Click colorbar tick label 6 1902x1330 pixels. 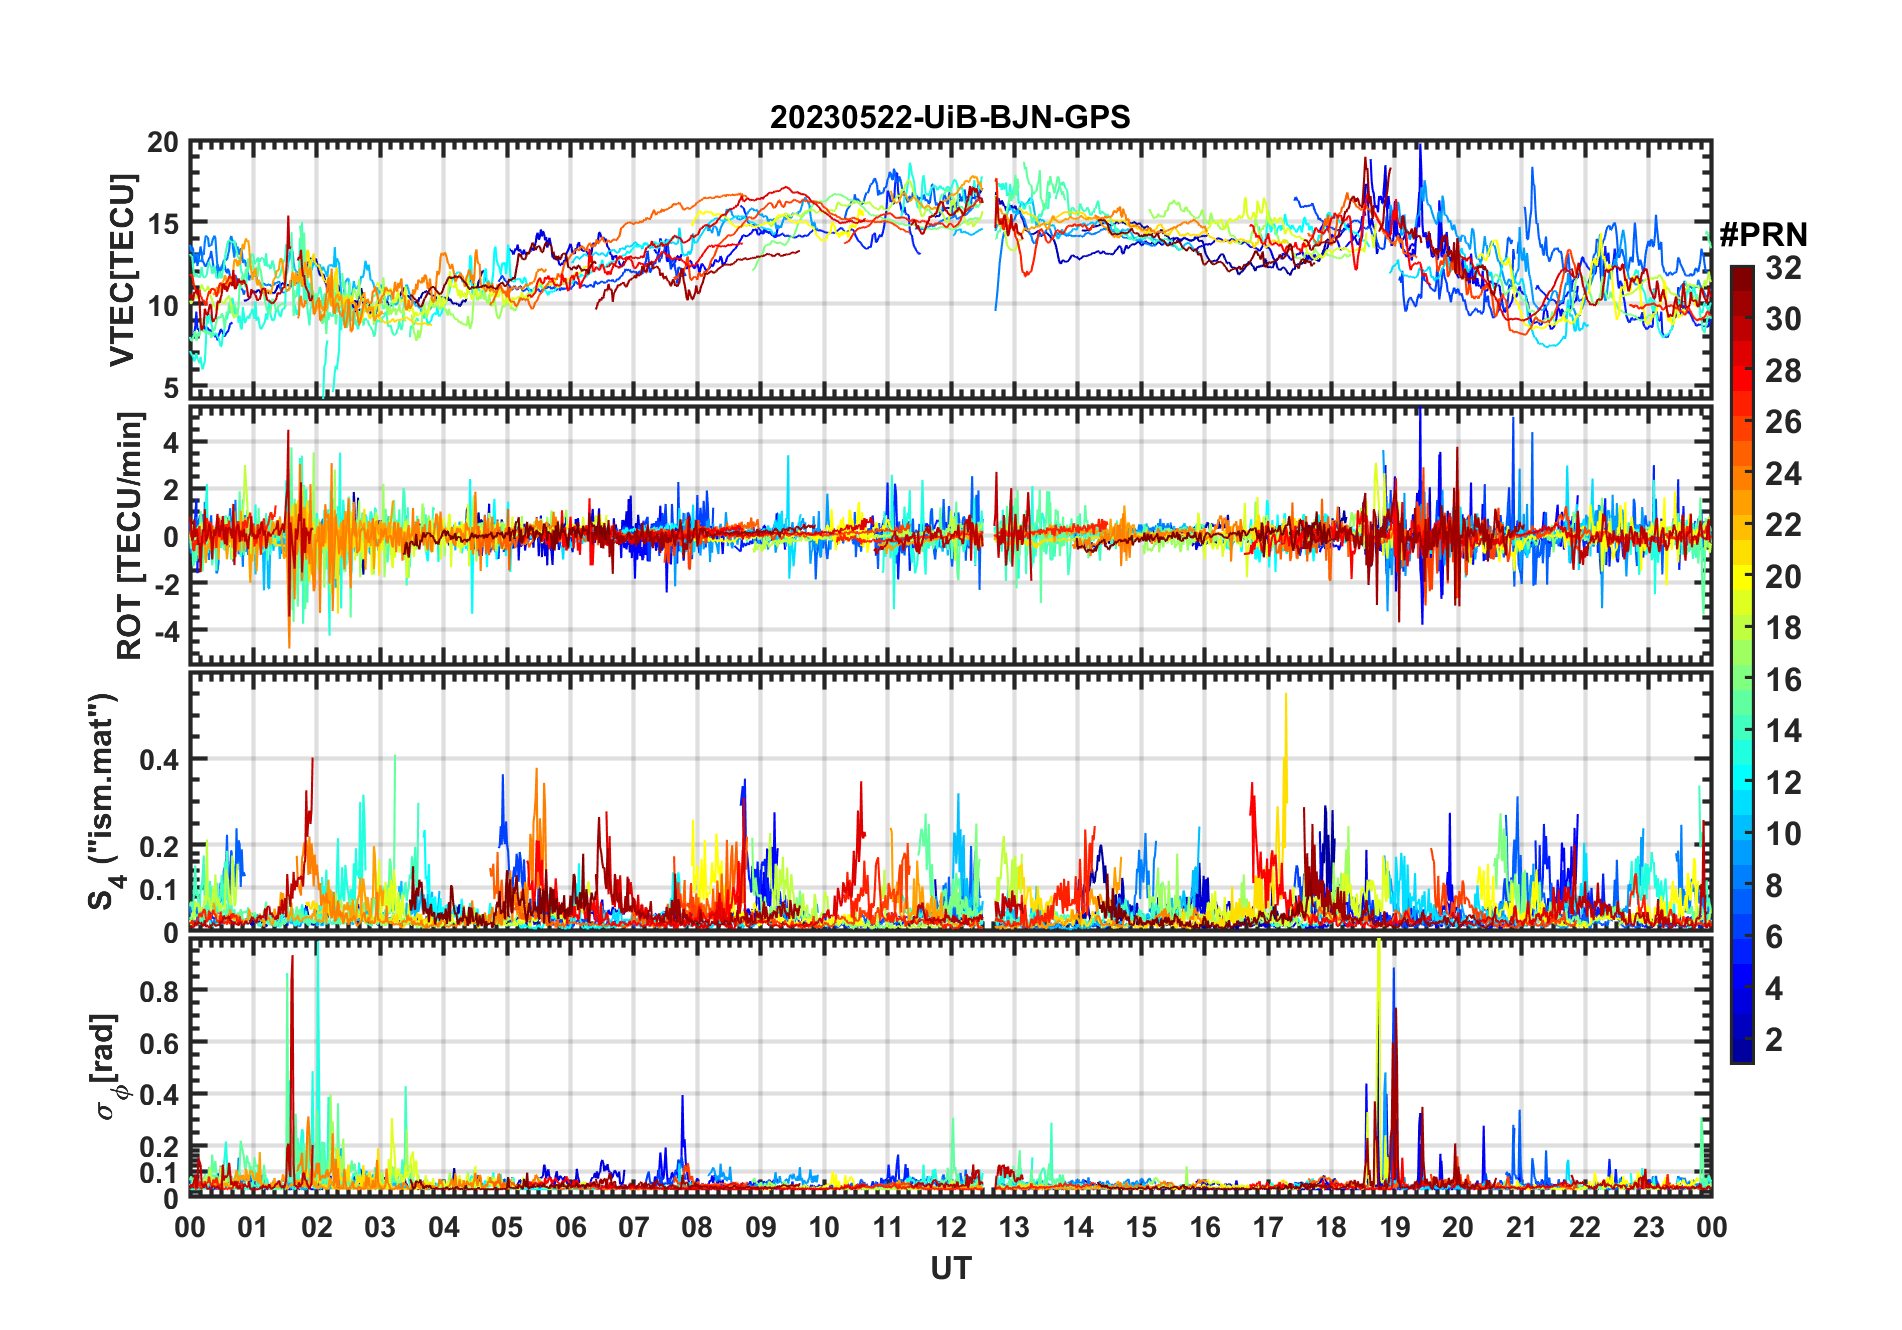(x=1774, y=937)
